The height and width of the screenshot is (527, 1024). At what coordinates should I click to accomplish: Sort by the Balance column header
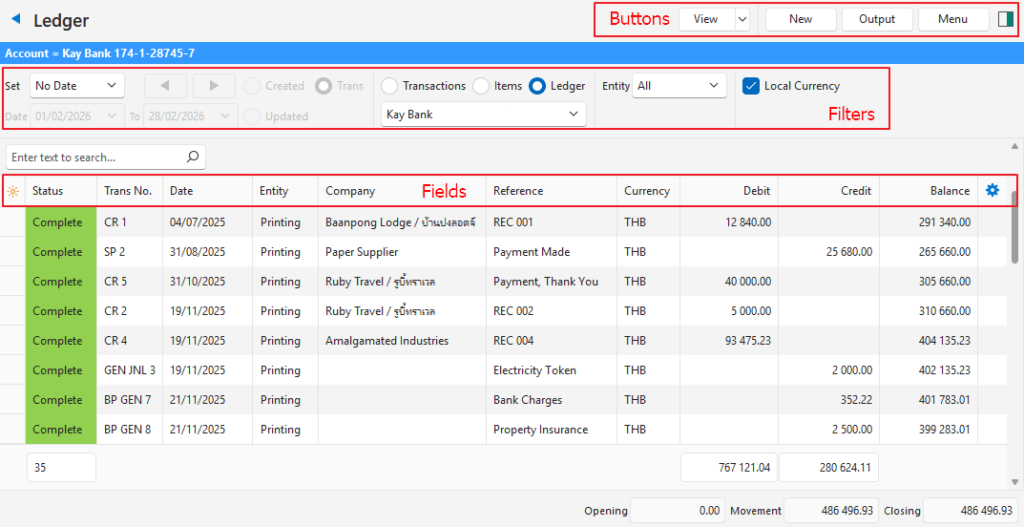tap(928, 191)
